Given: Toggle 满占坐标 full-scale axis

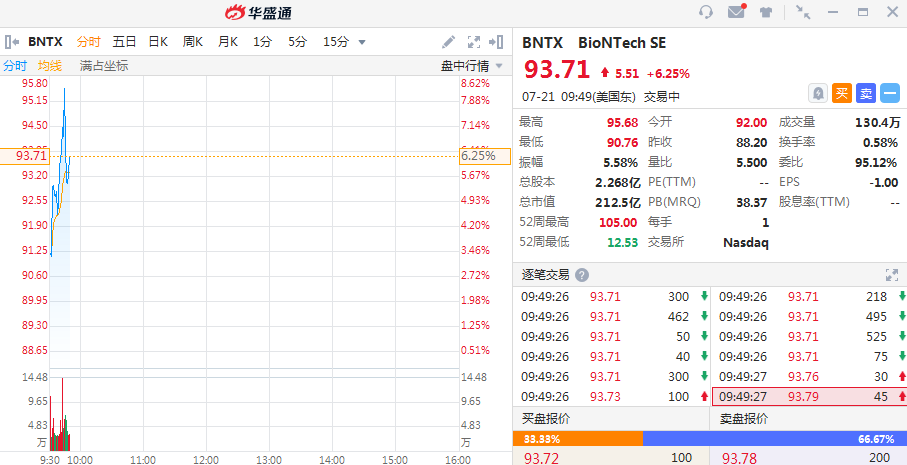Looking at the screenshot, I should pyautogui.click(x=104, y=66).
